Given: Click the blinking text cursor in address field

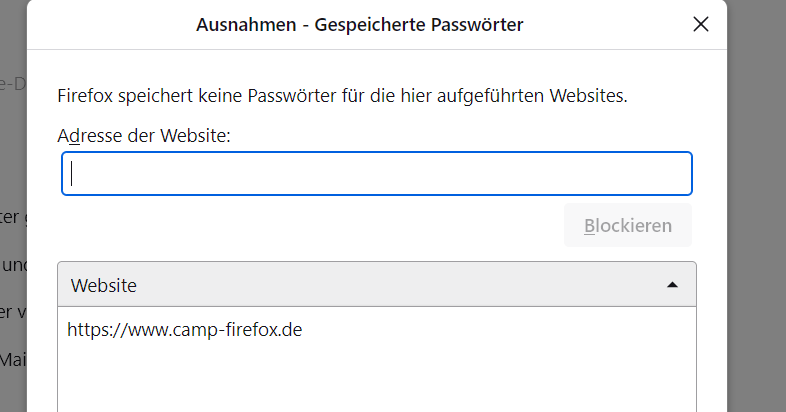Looking at the screenshot, I should [73, 173].
